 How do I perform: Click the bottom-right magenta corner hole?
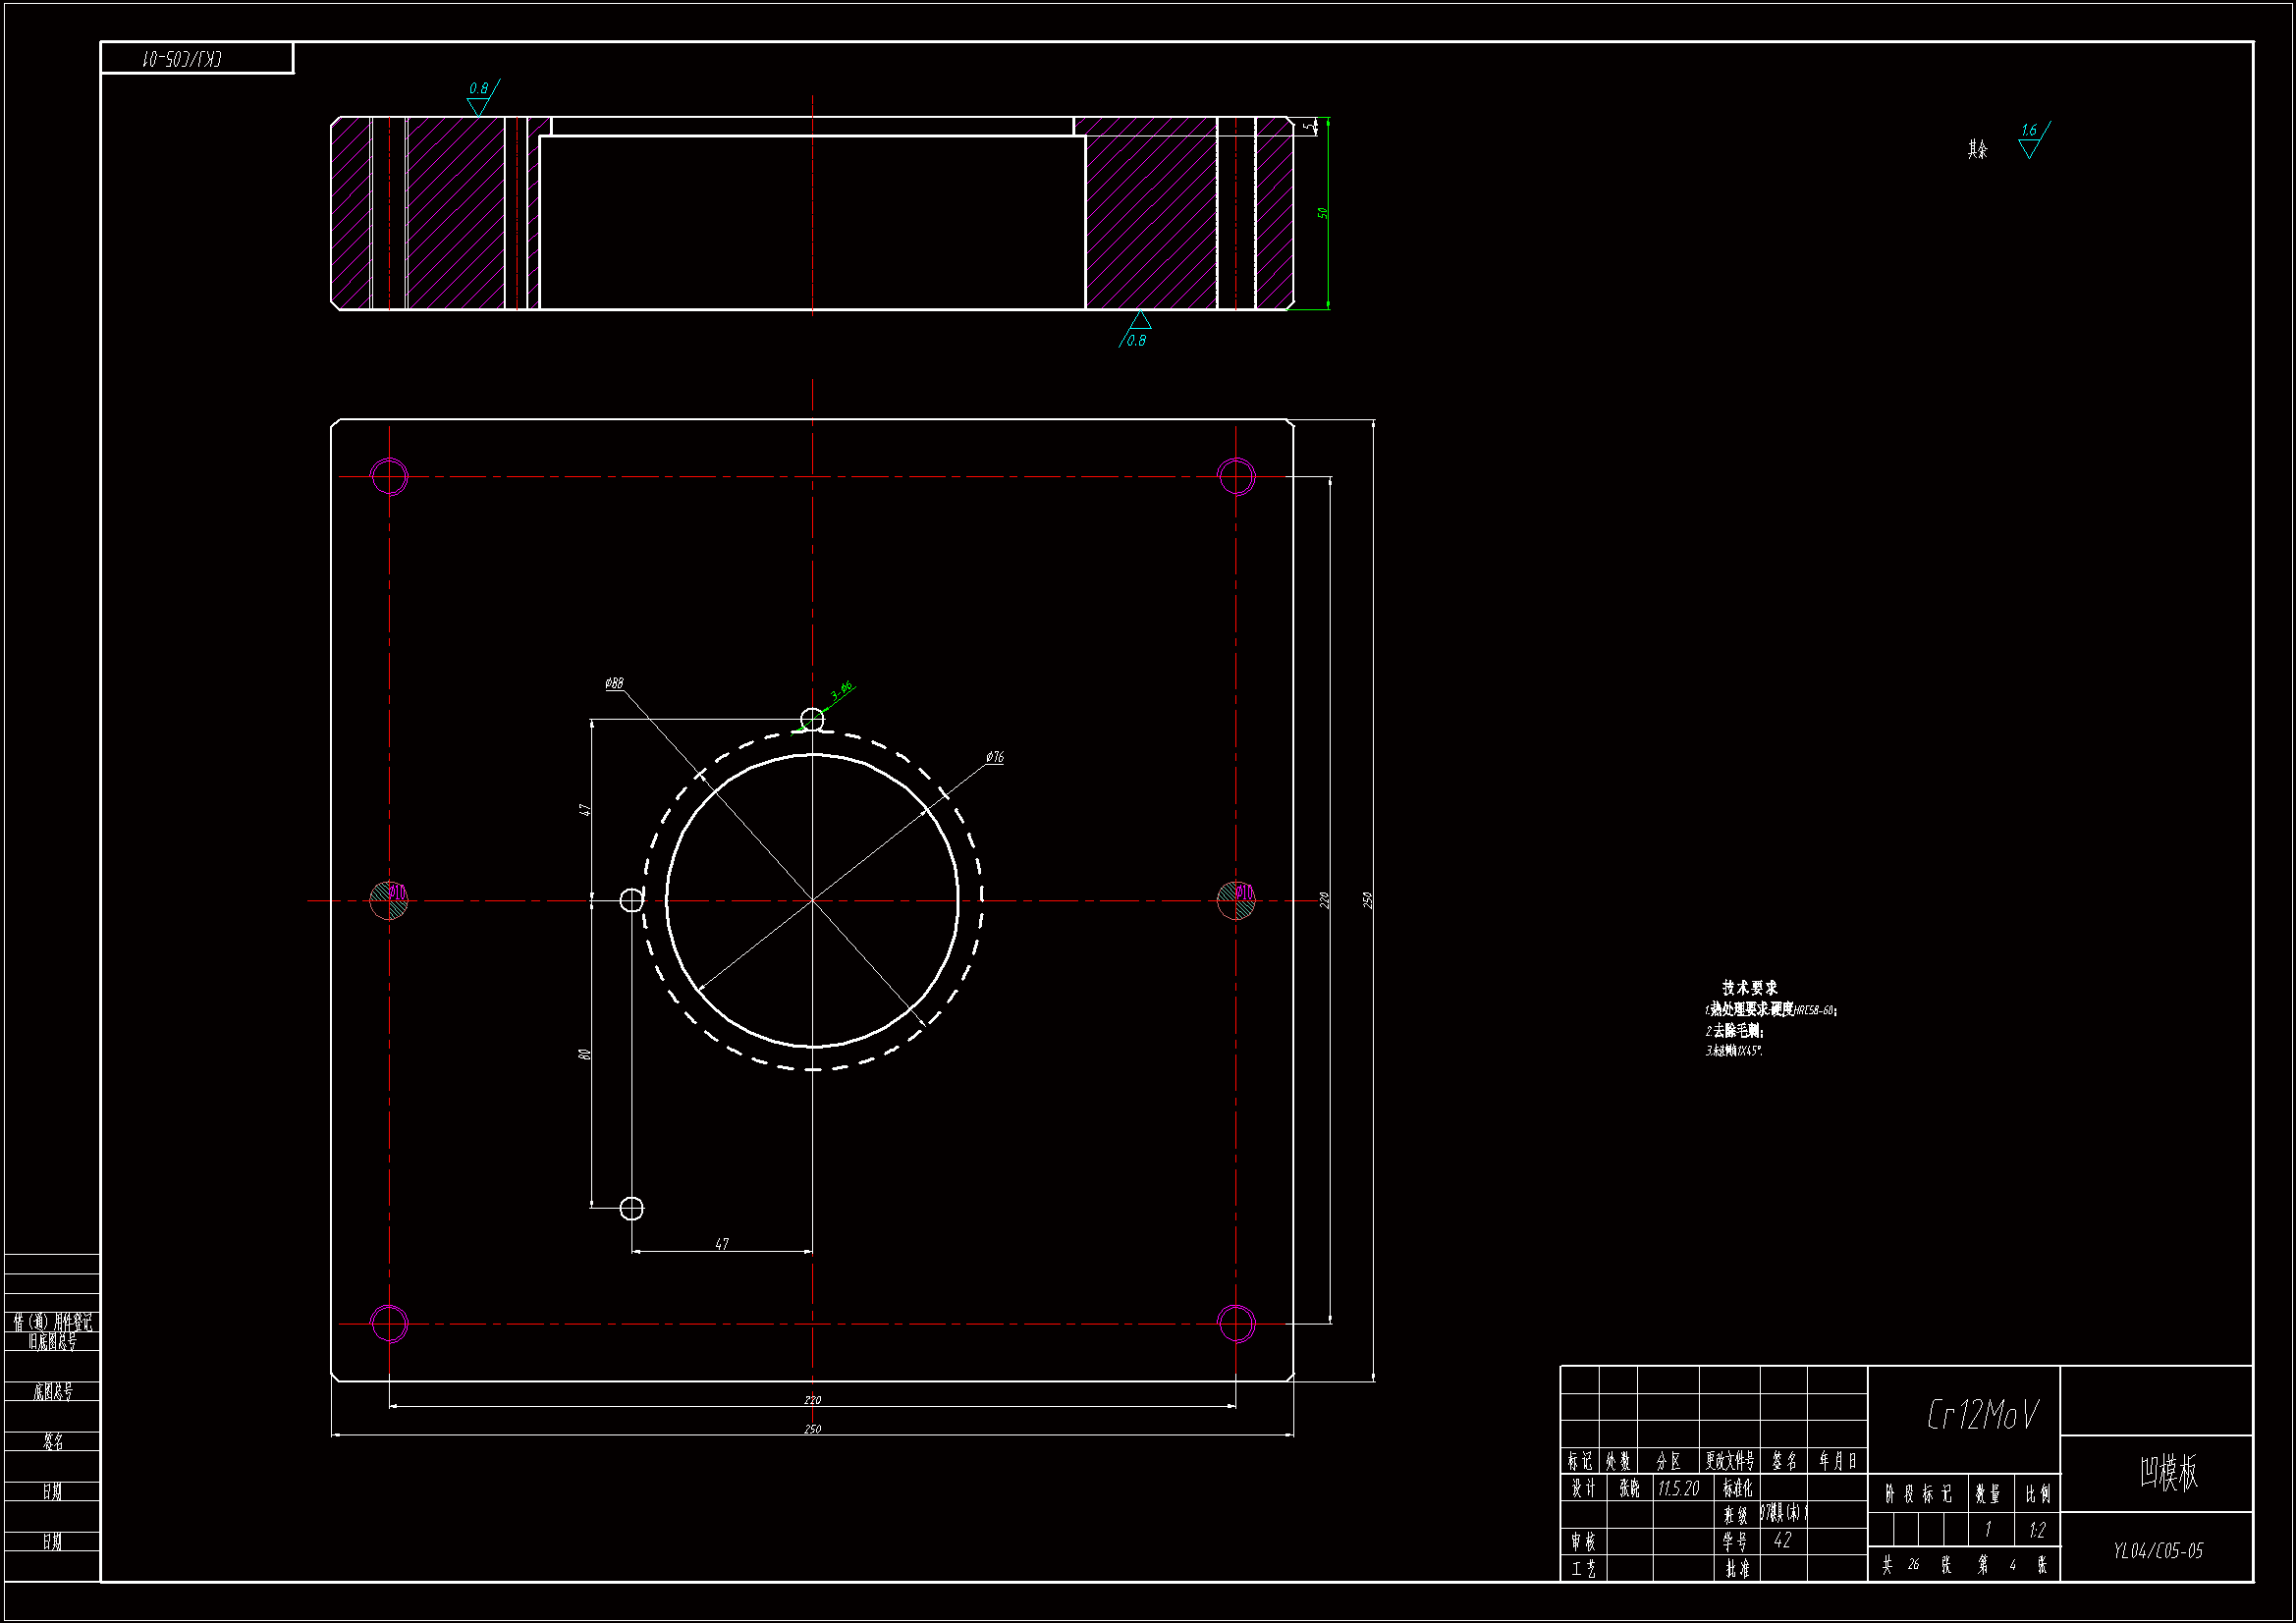point(1236,1324)
